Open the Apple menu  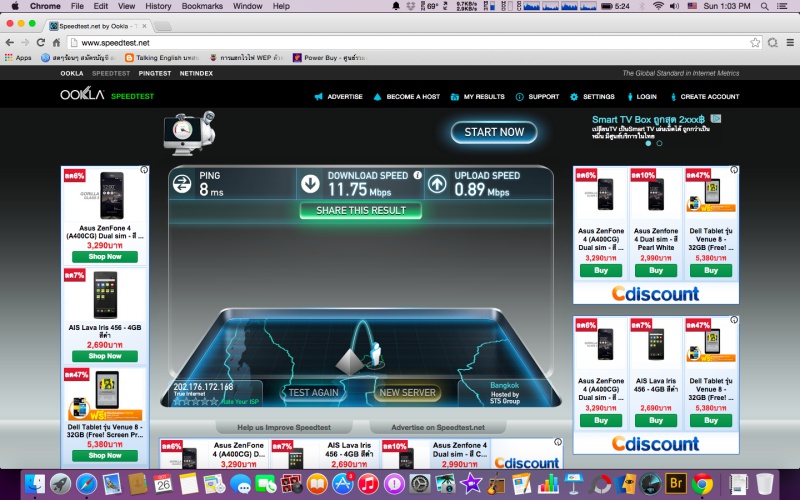(x=15, y=6)
